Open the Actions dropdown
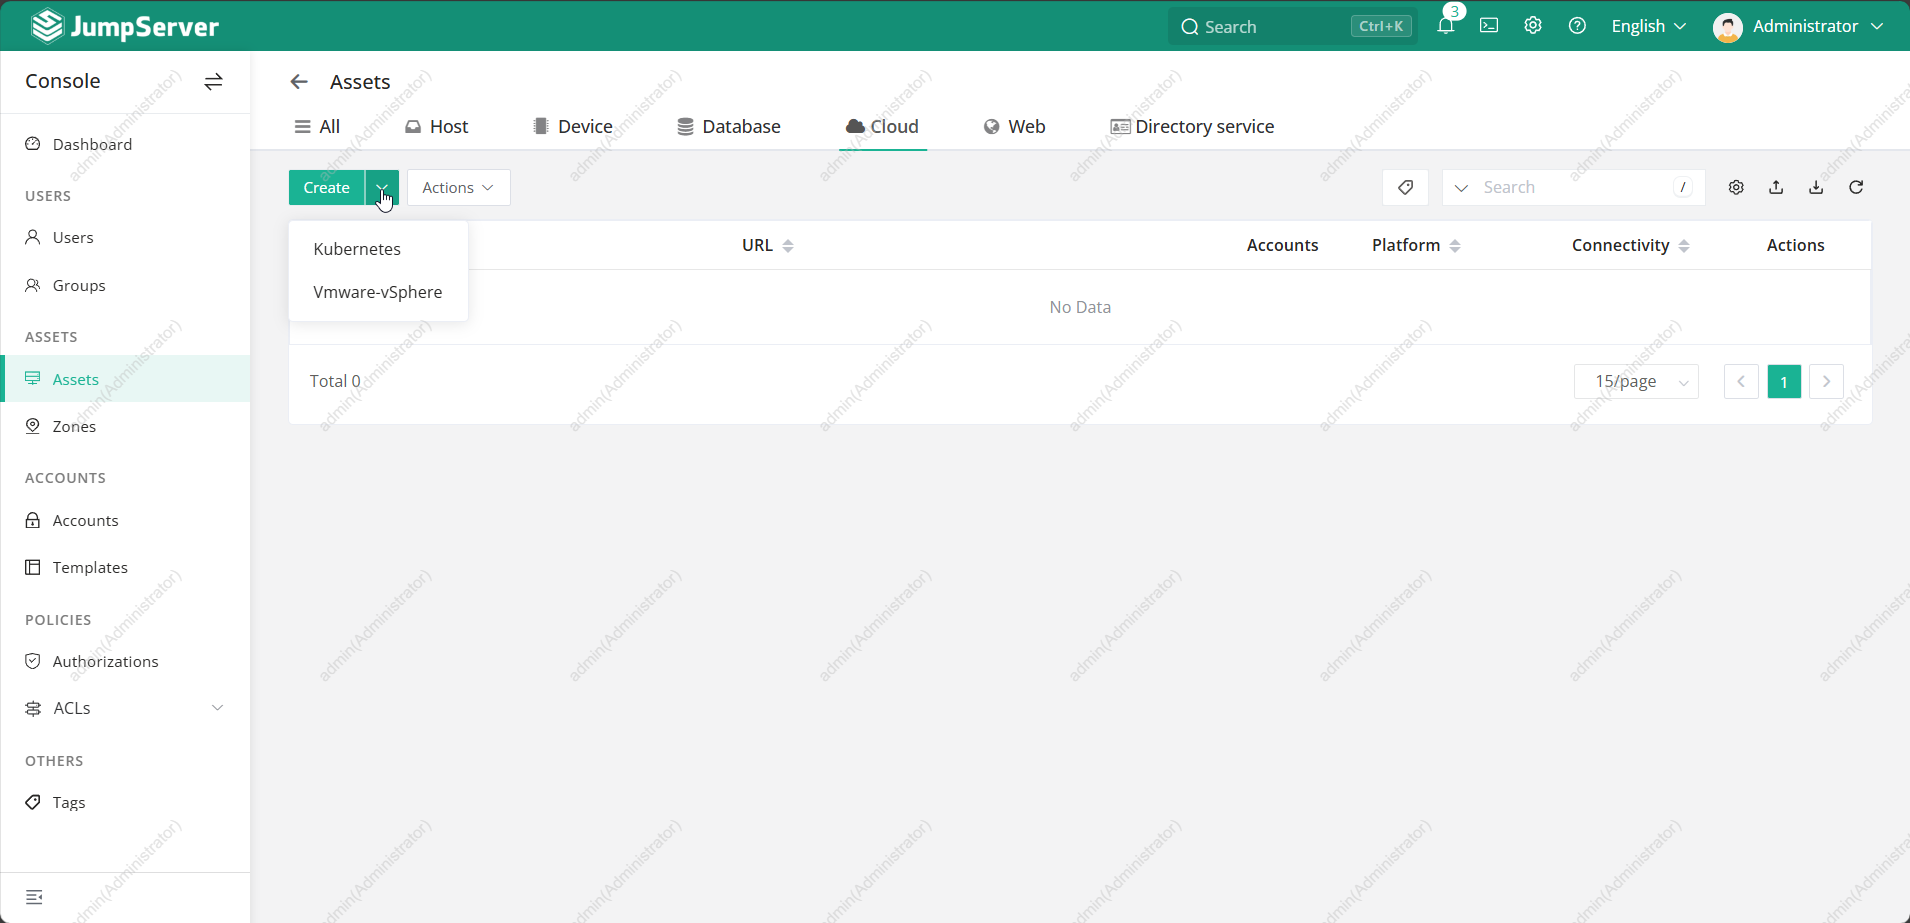The image size is (1910, 923). pyautogui.click(x=458, y=187)
